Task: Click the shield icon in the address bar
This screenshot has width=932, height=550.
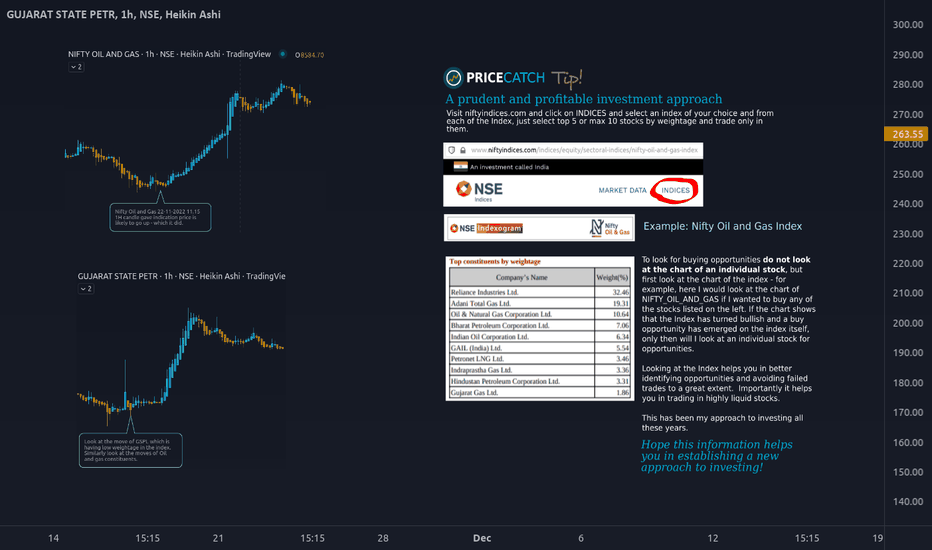Action: [452, 150]
